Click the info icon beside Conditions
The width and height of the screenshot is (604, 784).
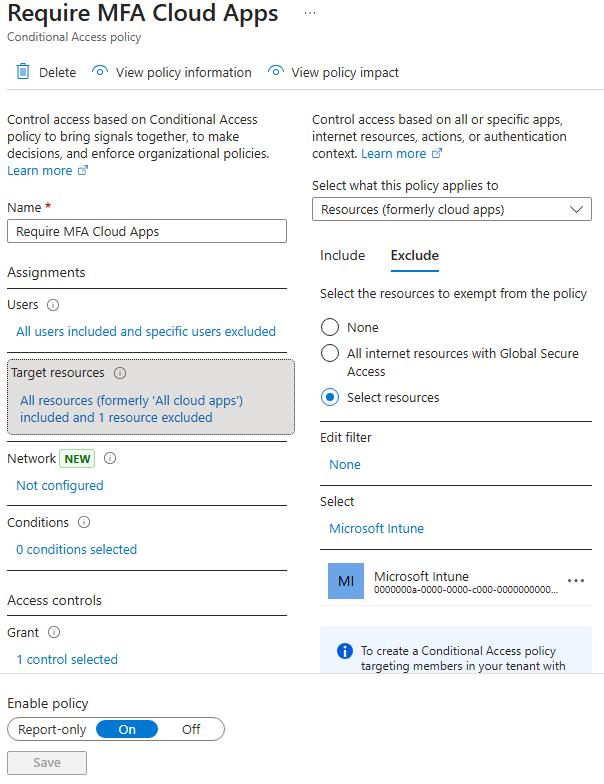point(84,522)
